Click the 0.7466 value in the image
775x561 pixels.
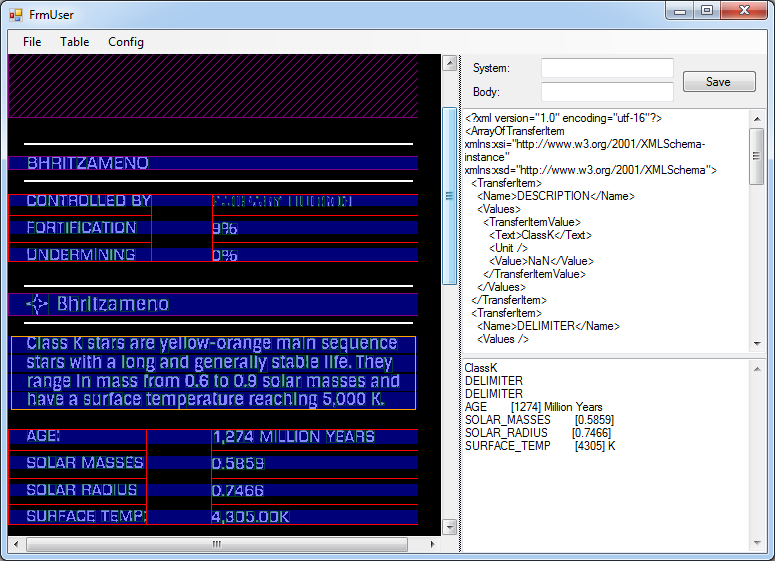click(x=238, y=490)
